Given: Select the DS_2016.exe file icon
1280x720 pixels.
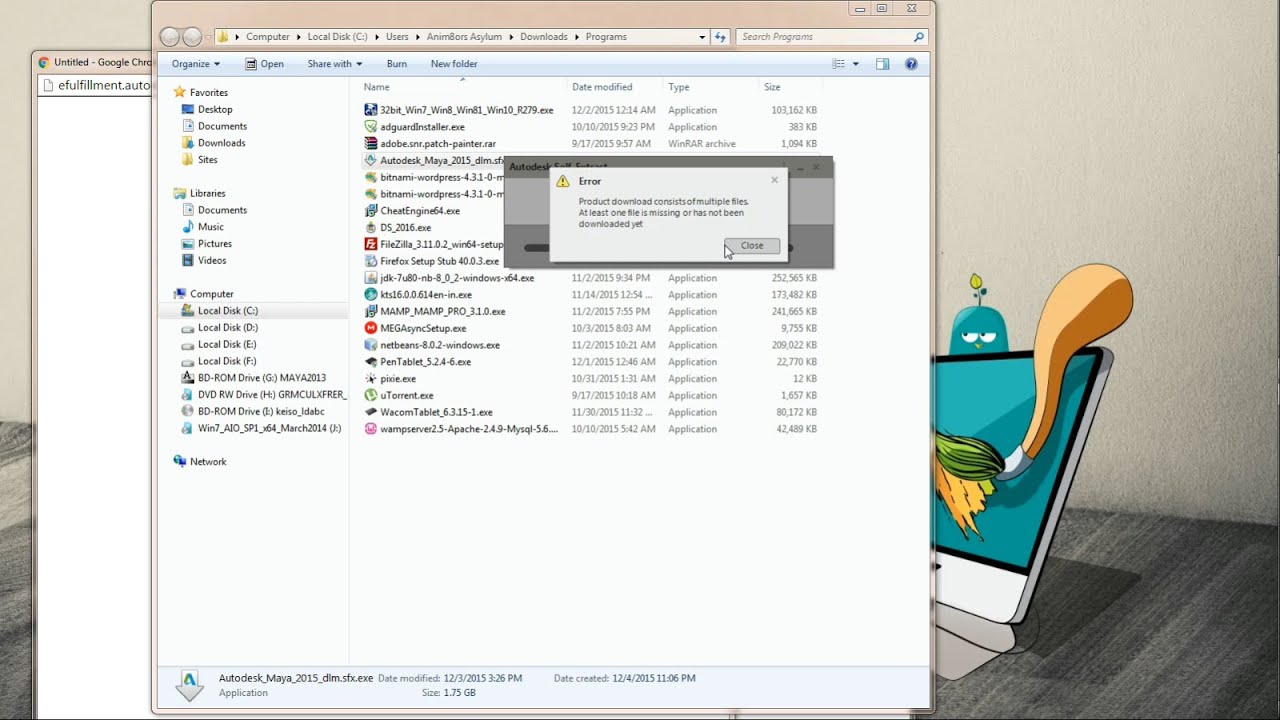Looking at the screenshot, I should pyautogui.click(x=371, y=228).
